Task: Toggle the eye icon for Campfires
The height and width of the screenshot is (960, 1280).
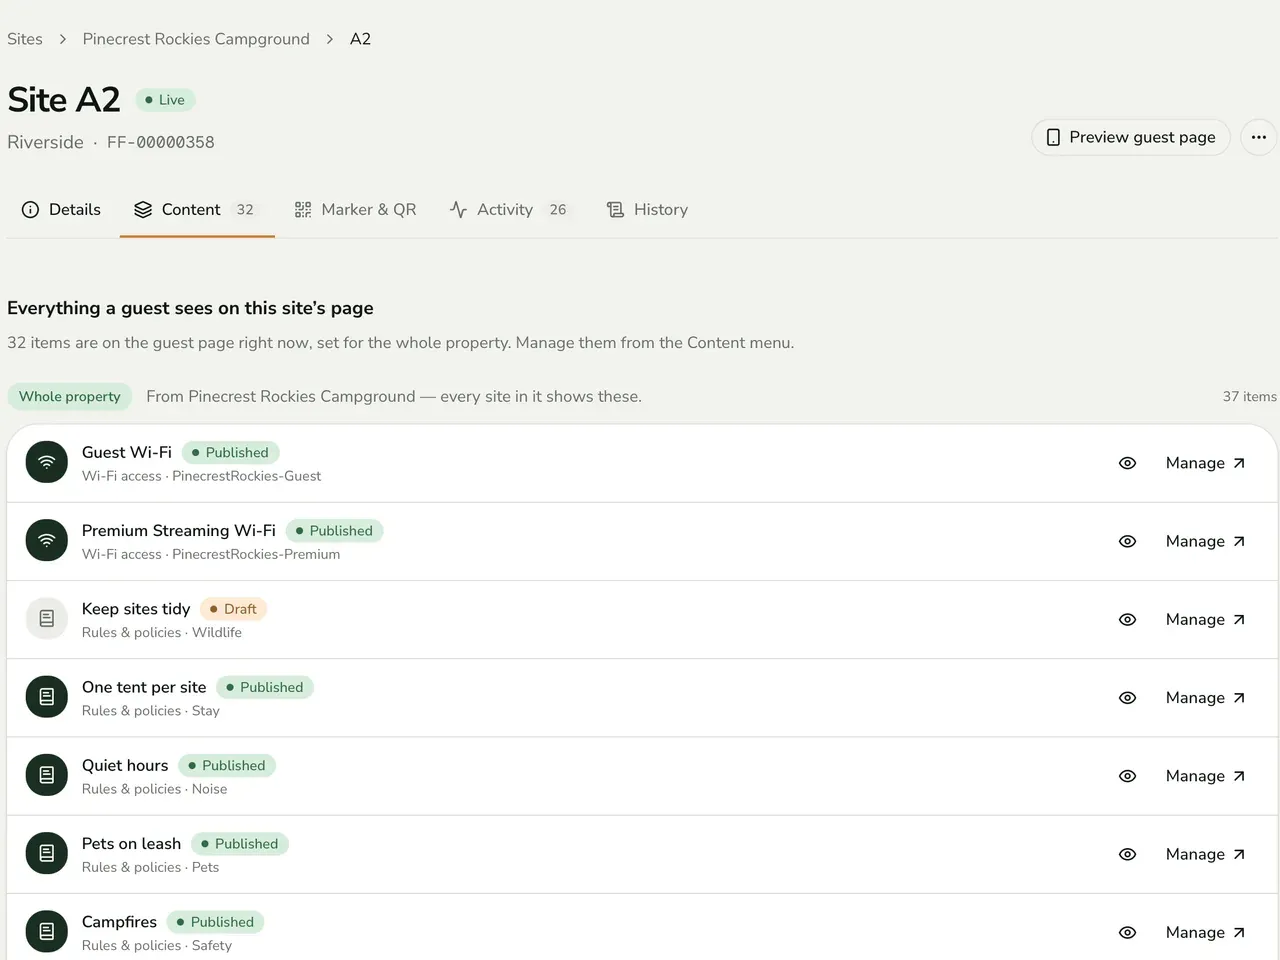Action: click(x=1127, y=932)
